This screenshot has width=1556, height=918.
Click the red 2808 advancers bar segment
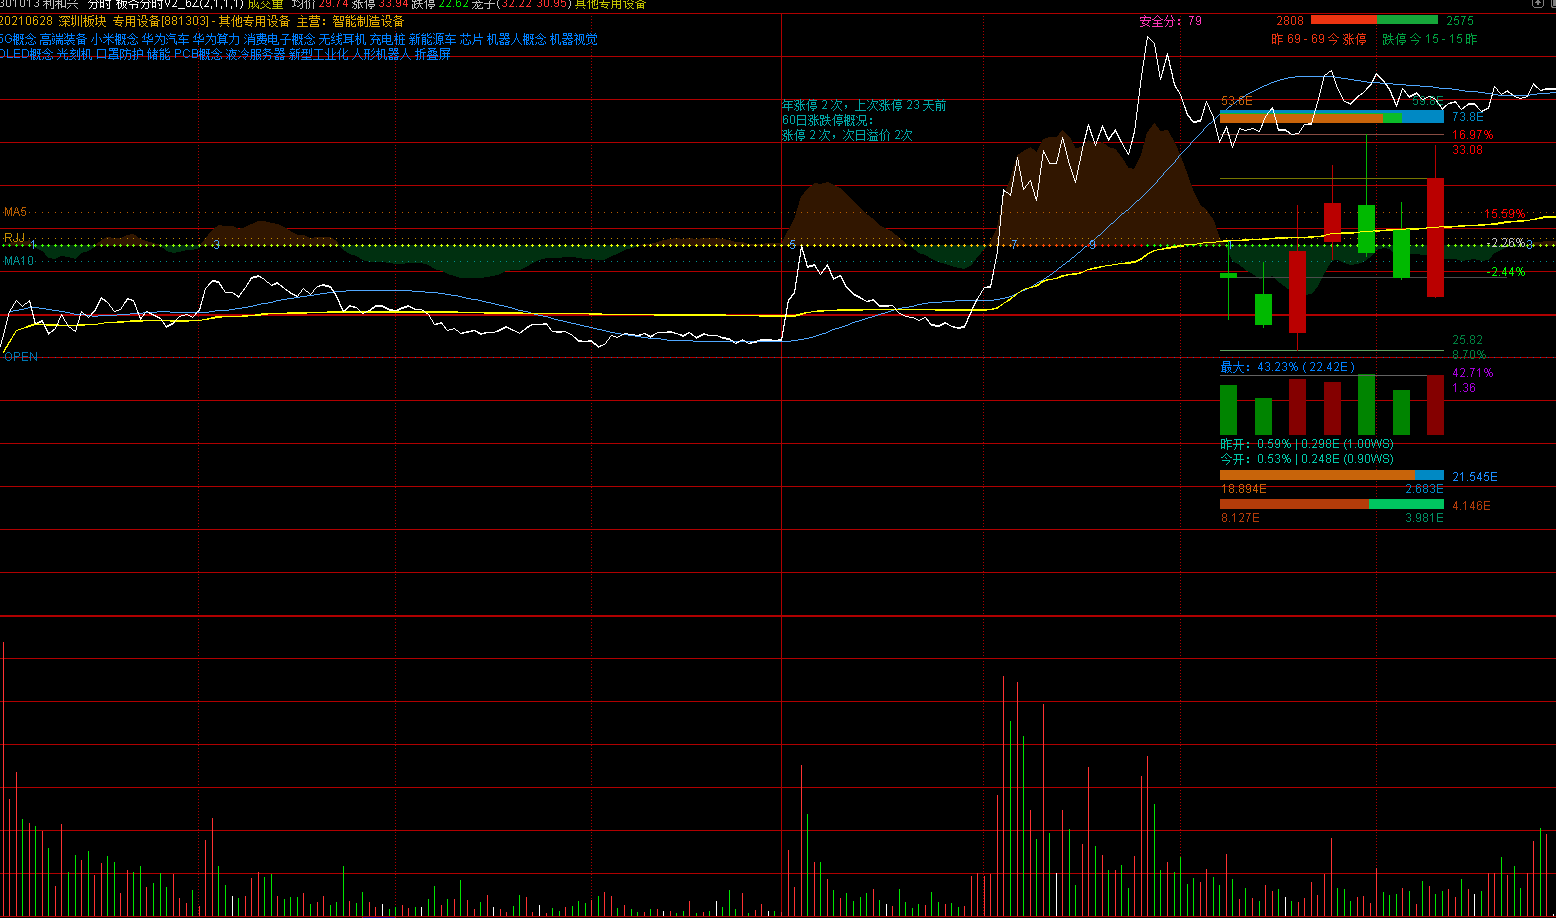[1343, 20]
